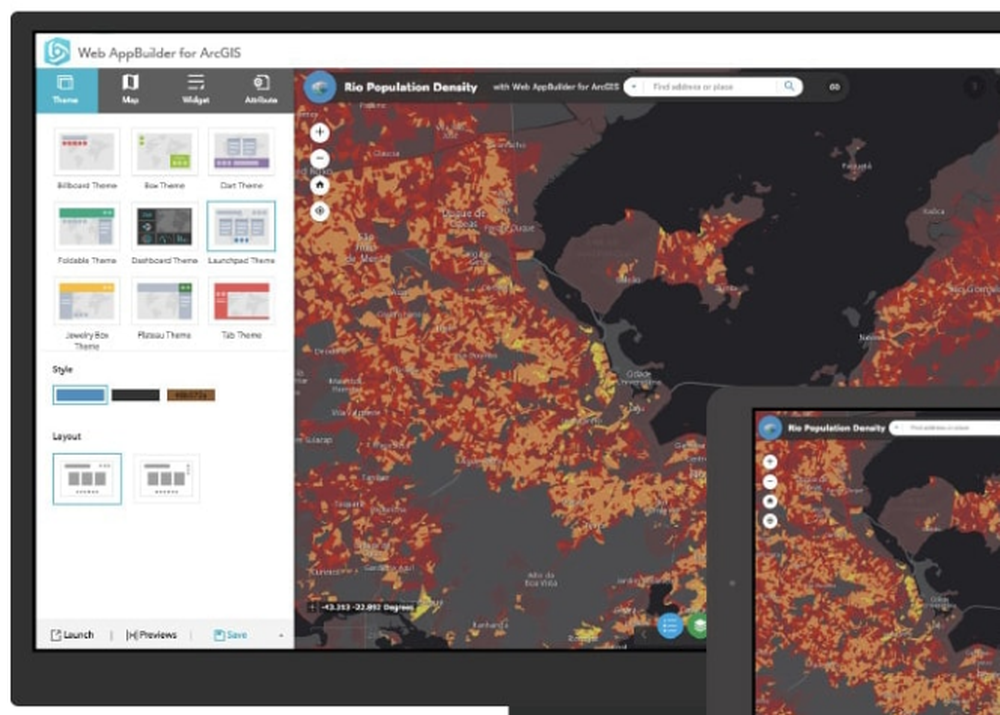Choose the Foldable Theme

87,226
